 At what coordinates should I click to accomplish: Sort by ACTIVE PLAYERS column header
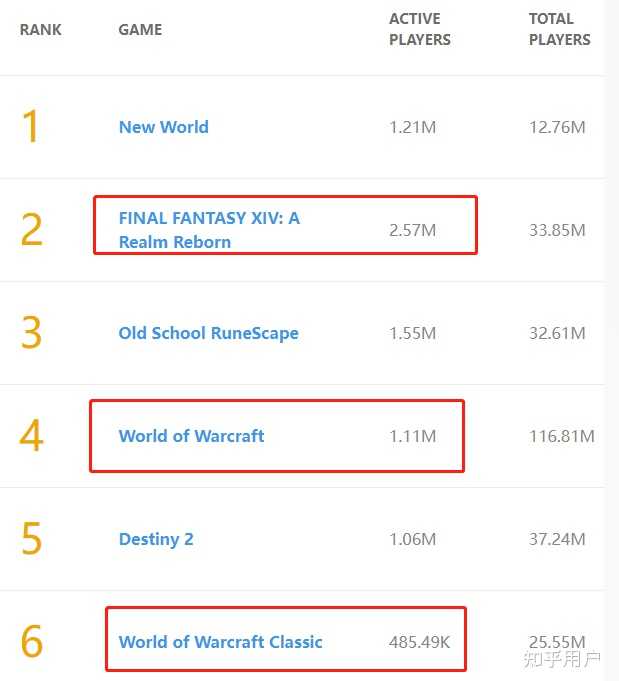point(420,30)
